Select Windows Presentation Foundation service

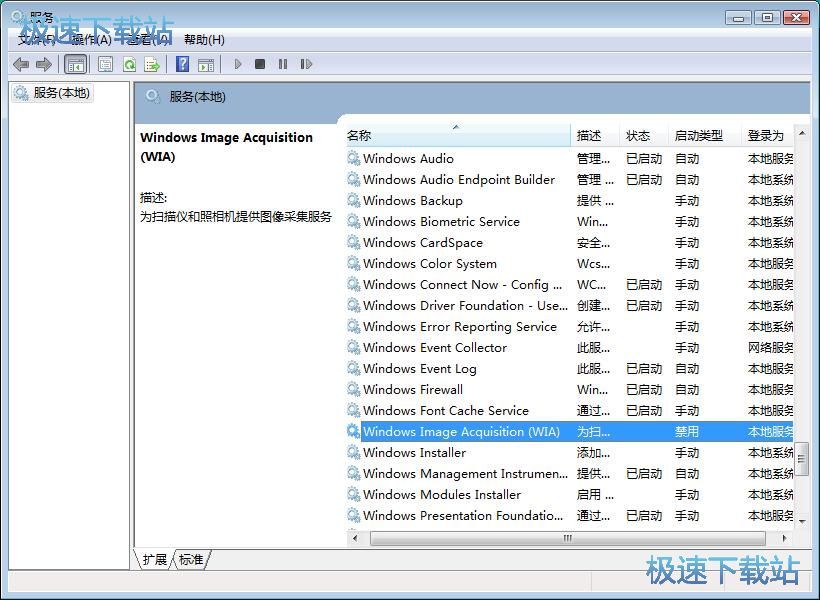click(570, 516)
